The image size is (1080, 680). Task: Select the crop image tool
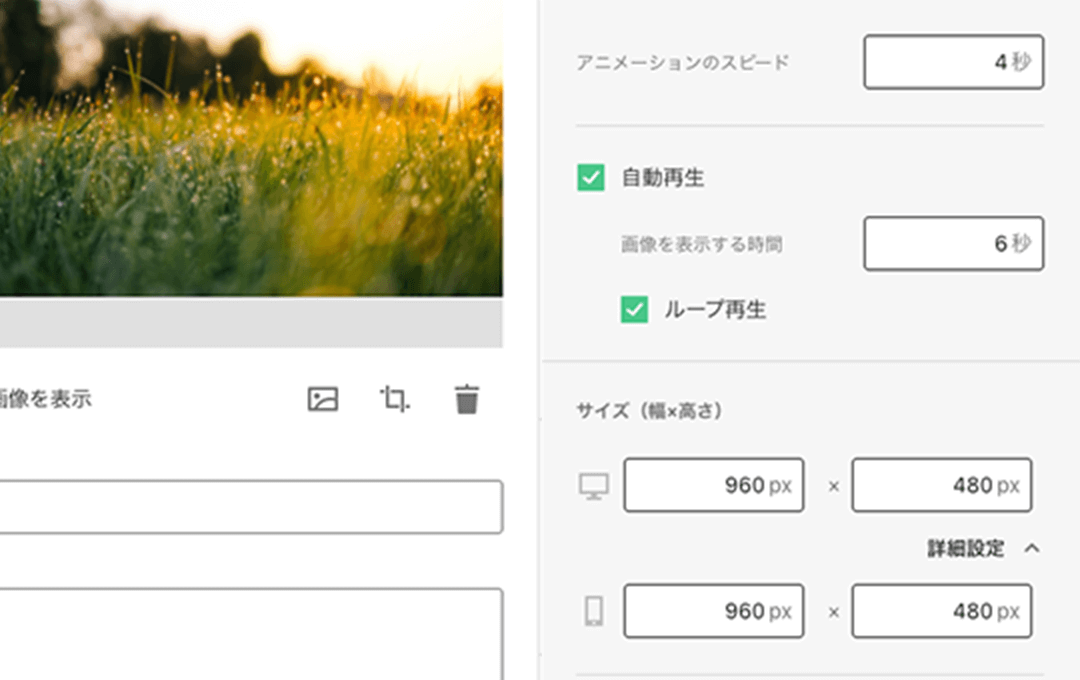point(394,400)
